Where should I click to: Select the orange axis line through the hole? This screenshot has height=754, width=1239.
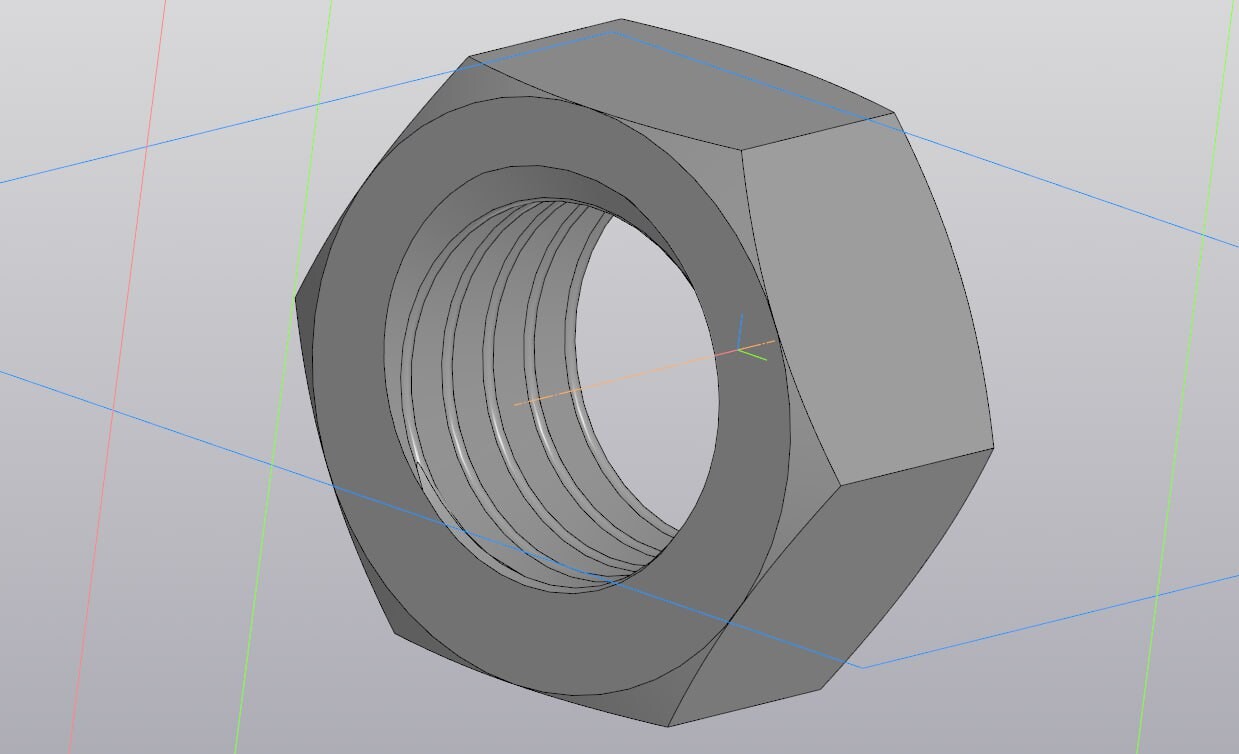[644, 373]
